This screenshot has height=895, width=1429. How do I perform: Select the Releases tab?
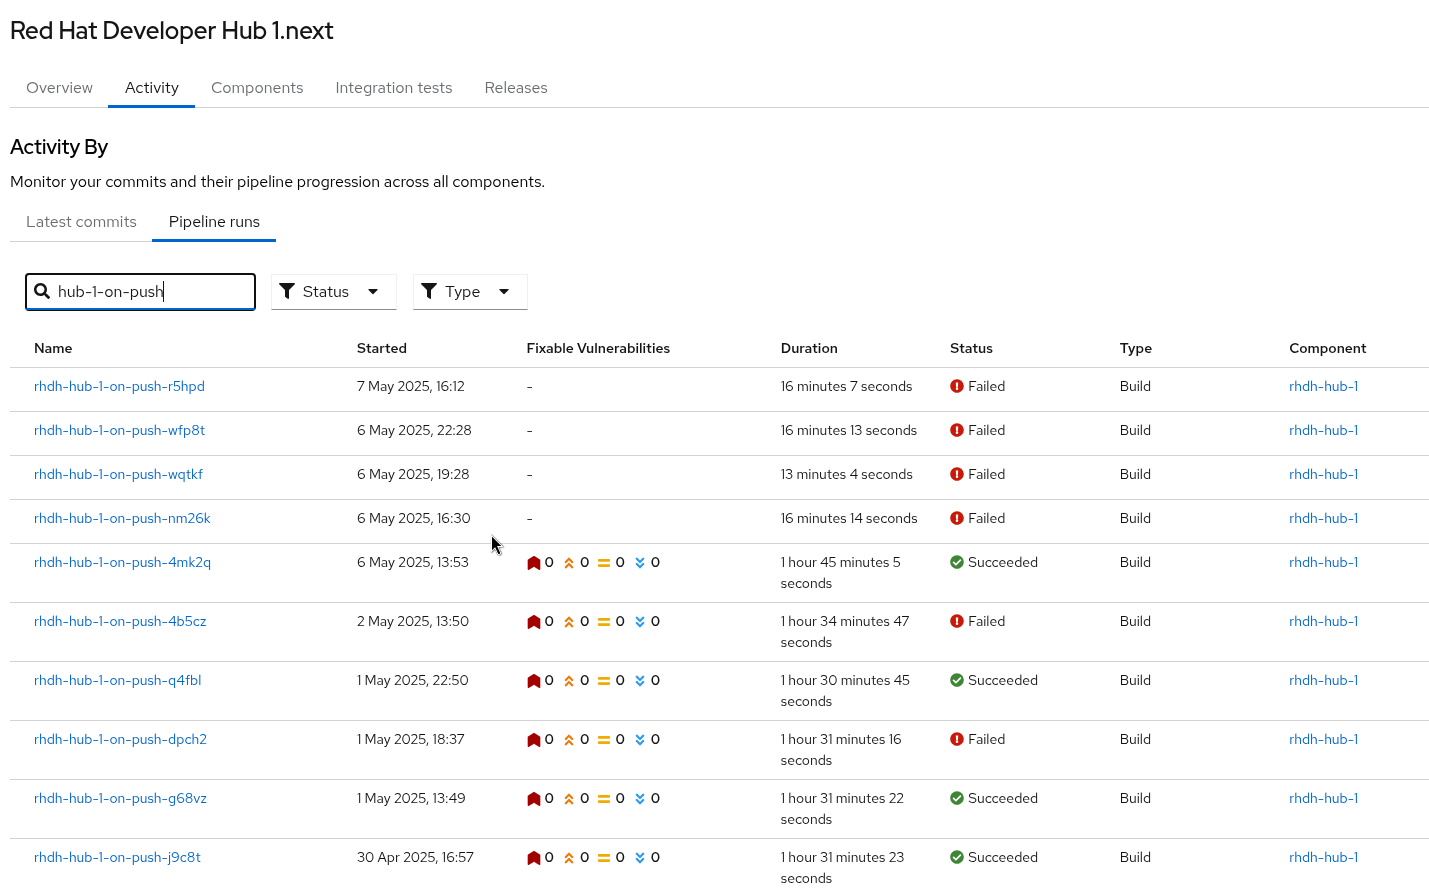pyautogui.click(x=516, y=88)
